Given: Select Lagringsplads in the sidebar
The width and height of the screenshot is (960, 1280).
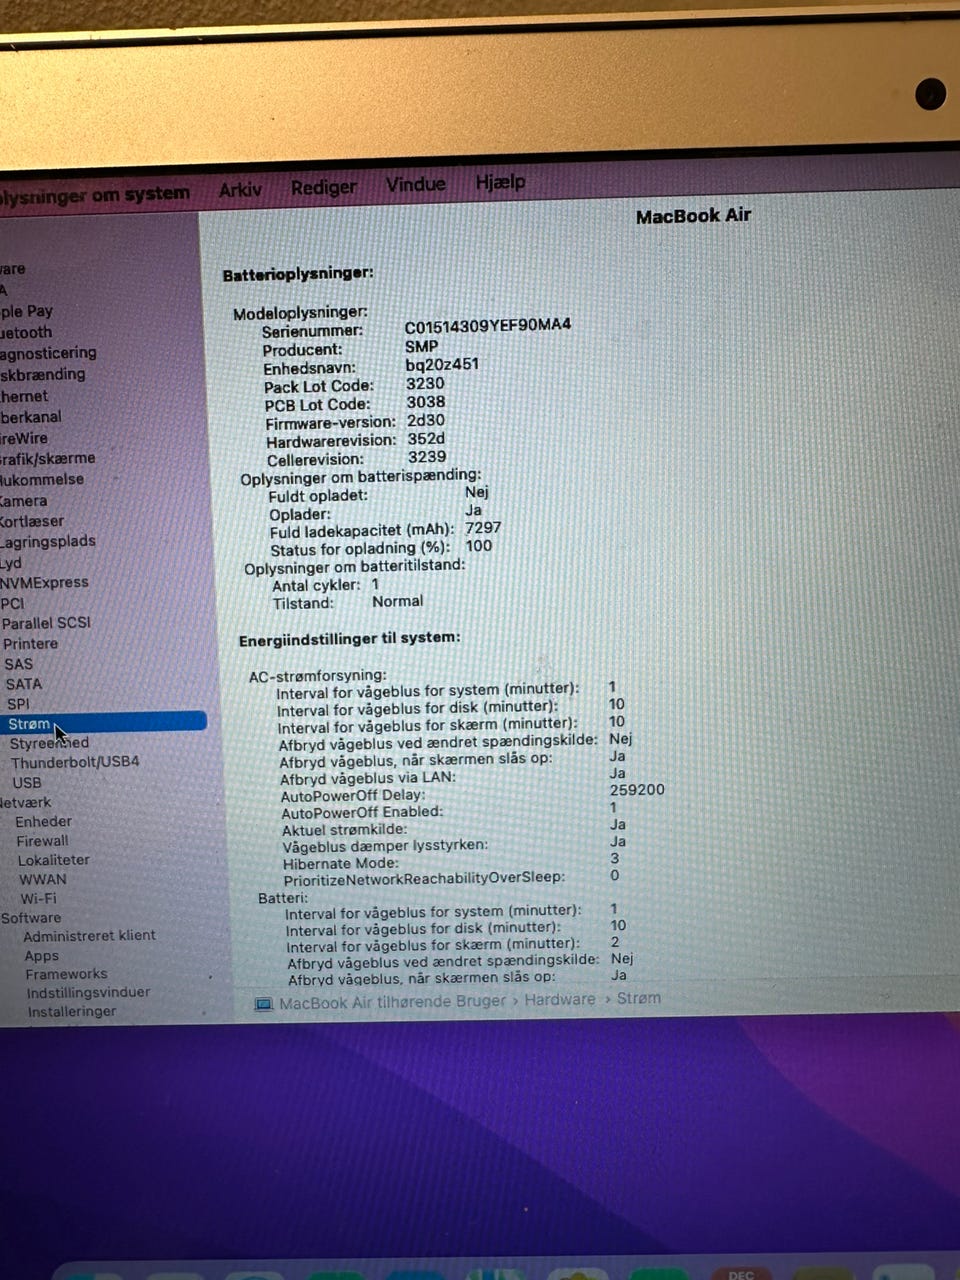Looking at the screenshot, I should pyautogui.click(x=48, y=541).
